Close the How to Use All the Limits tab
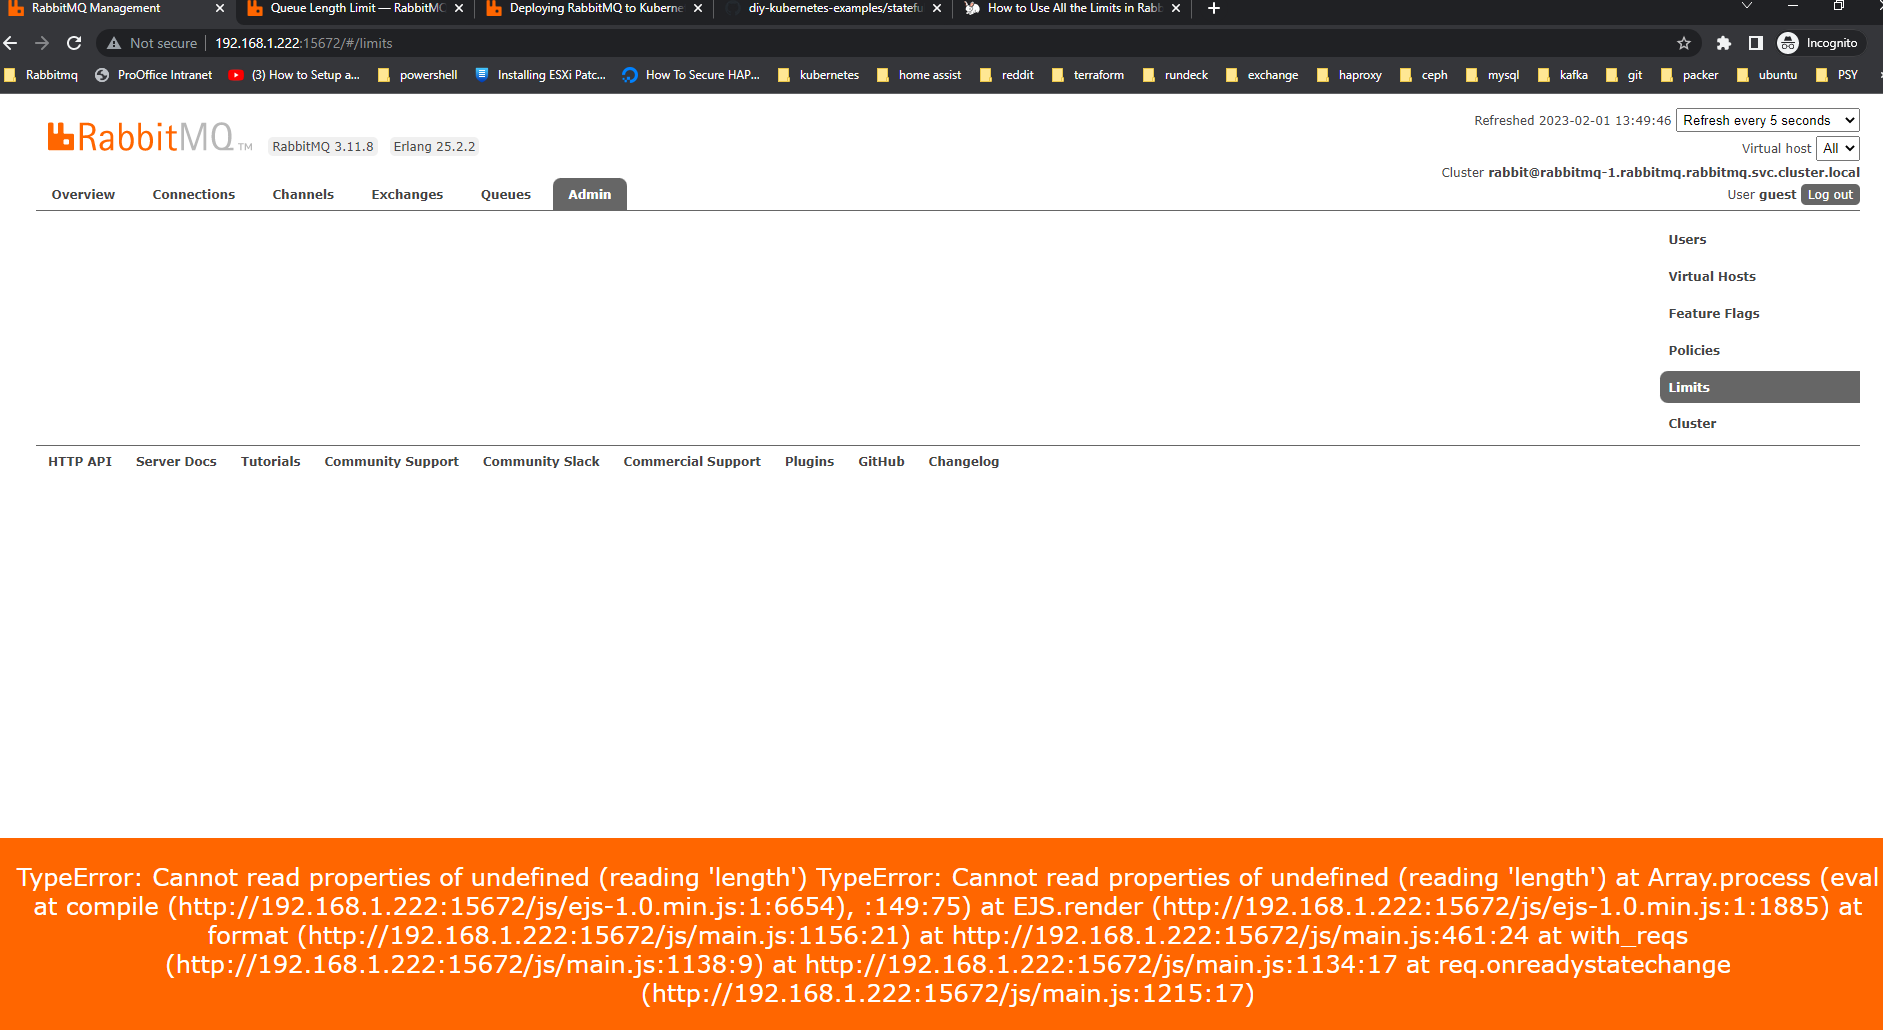 coord(1176,8)
